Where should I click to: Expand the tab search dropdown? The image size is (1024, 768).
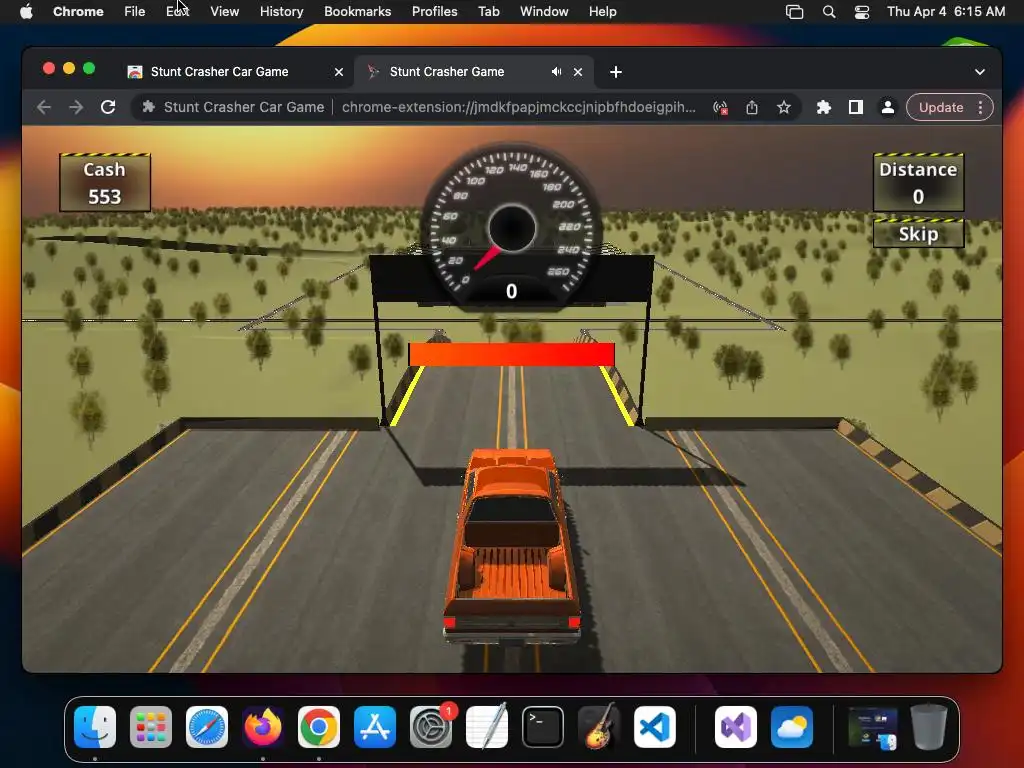(980, 72)
